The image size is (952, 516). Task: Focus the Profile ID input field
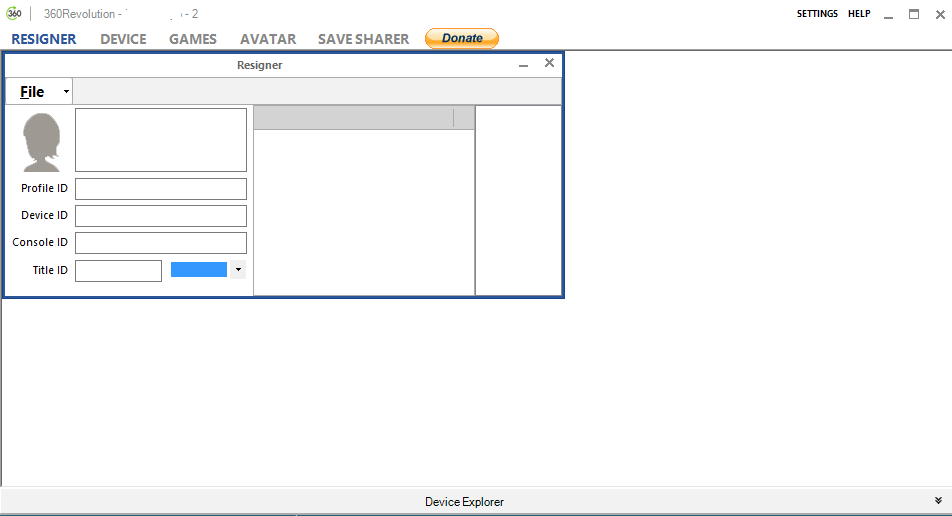click(160, 189)
